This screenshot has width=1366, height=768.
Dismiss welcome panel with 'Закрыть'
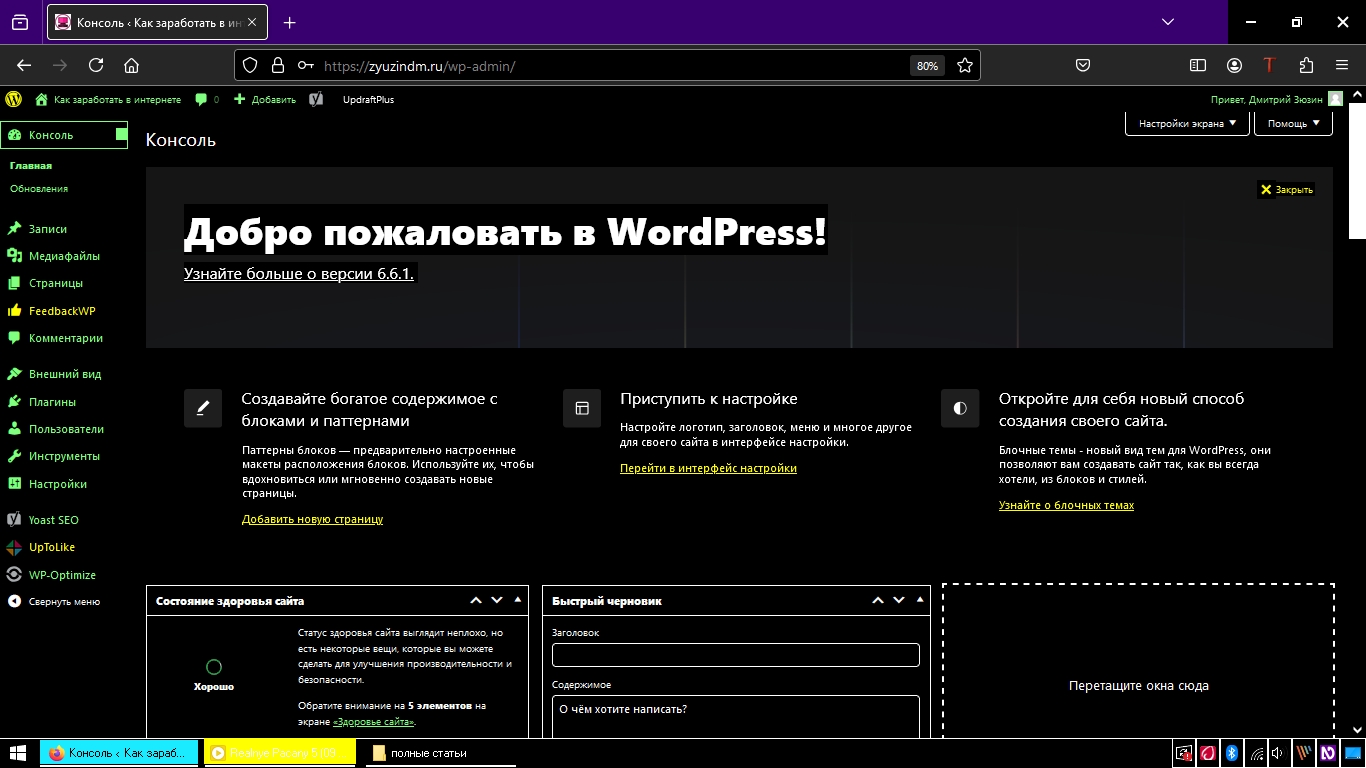pyautogui.click(x=1286, y=189)
